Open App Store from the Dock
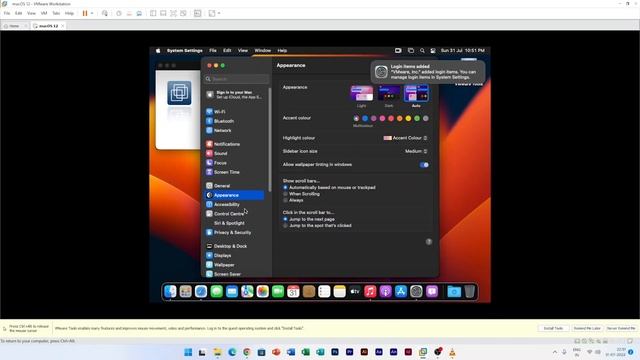Screen dimensions: 640x360 coord(401,291)
